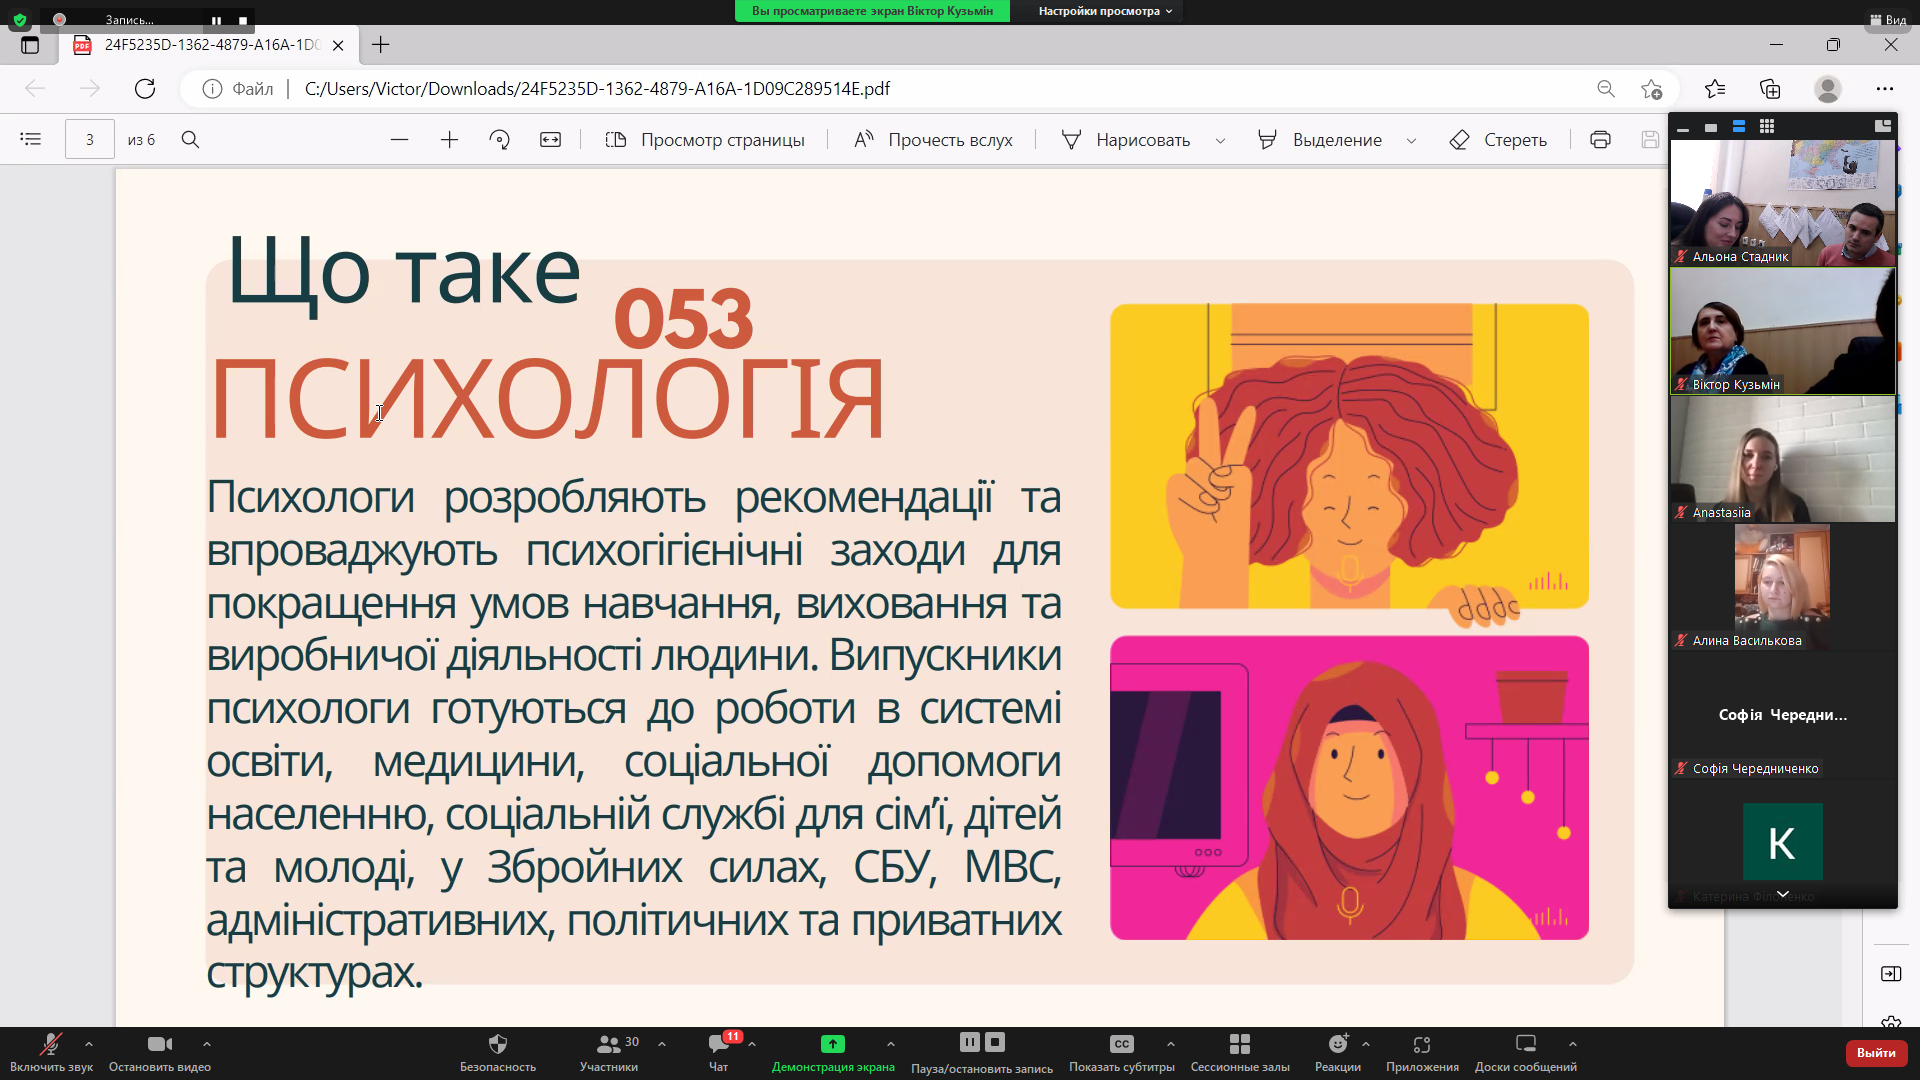Rotate the PDF page
This screenshot has width=1920, height=1080.
500,140
